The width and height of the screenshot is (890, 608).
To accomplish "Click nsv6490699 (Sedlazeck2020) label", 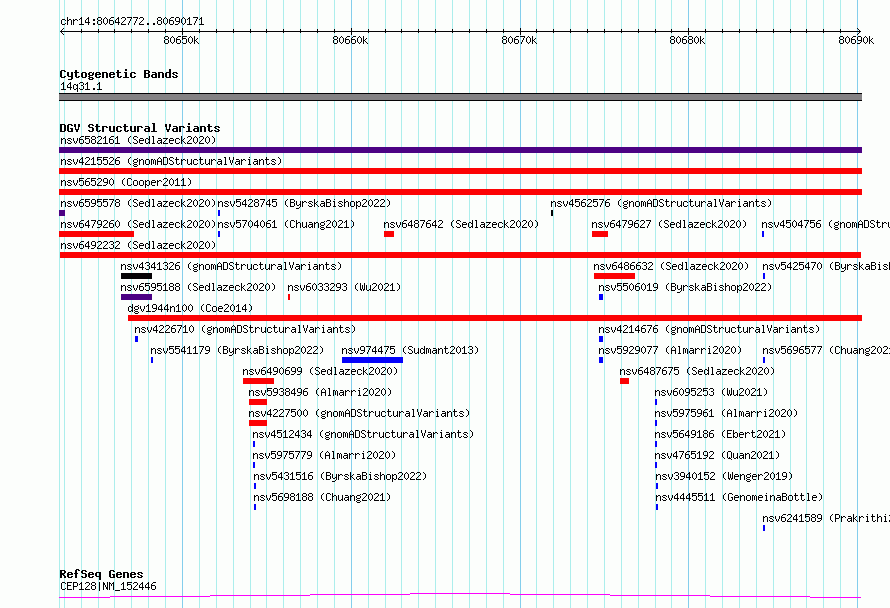I will (x=320, y=371).
